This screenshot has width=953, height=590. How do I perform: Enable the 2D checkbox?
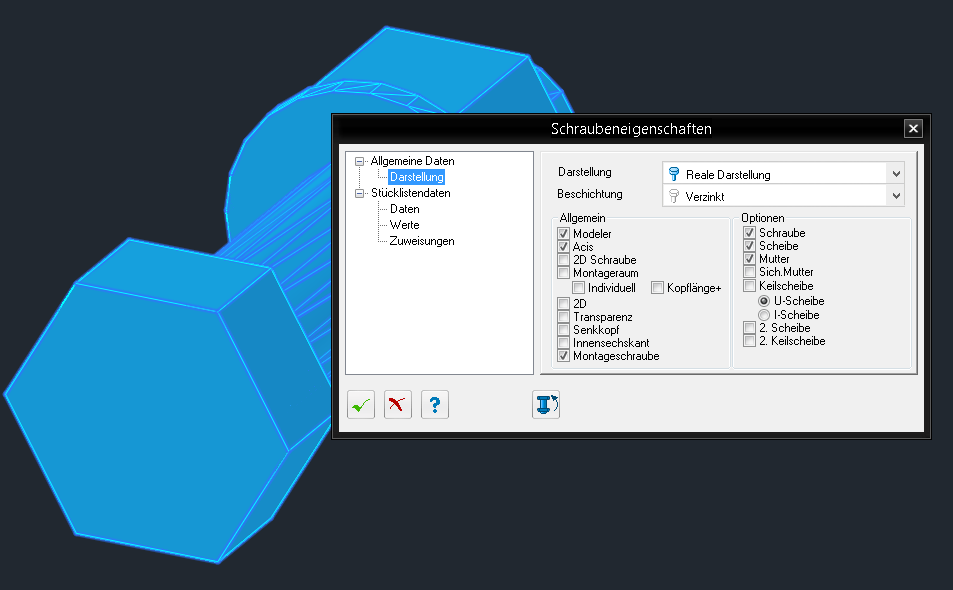pos(563,303)
